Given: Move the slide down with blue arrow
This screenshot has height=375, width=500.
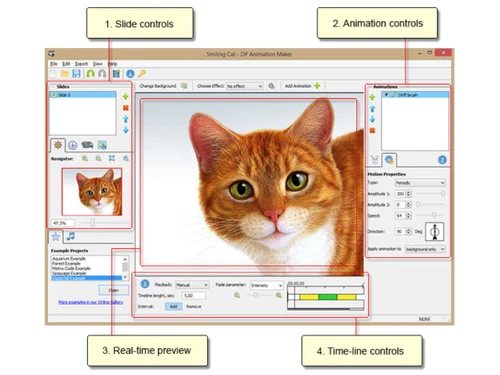Looking at the screenshot, I should point(126,130).
